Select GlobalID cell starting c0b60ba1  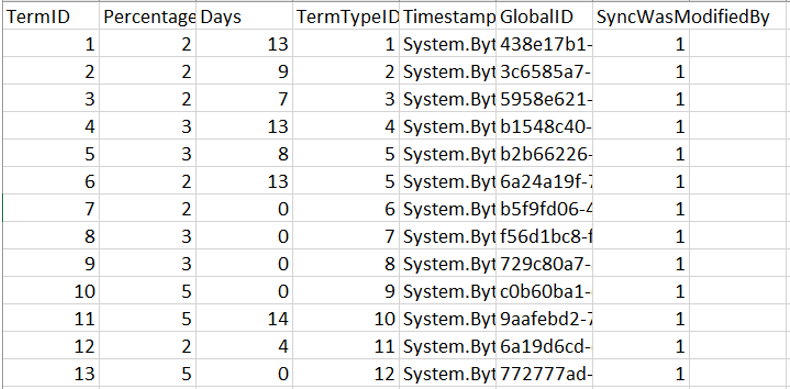click(x=544, y=291)
